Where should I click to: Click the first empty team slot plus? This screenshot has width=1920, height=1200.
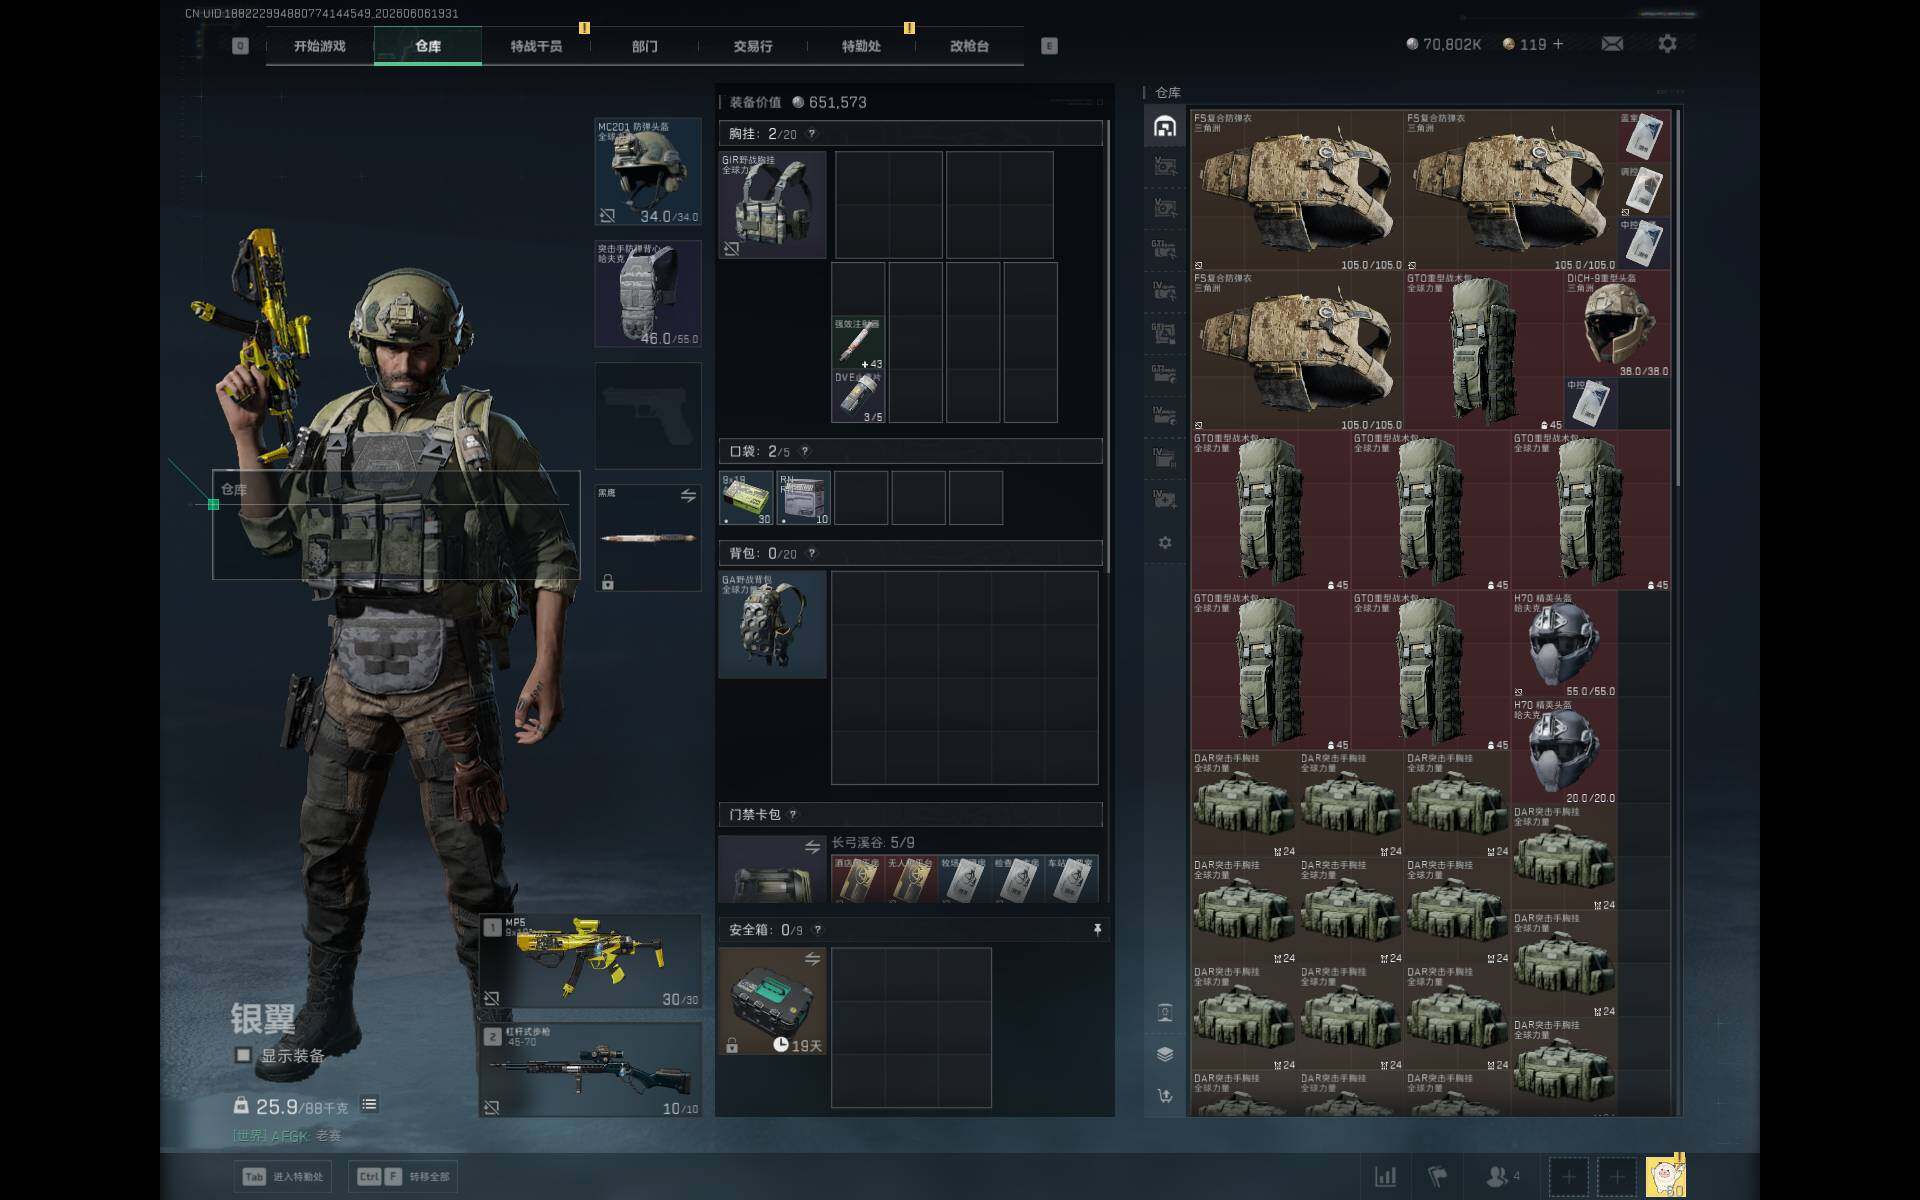(1568, 1177)
